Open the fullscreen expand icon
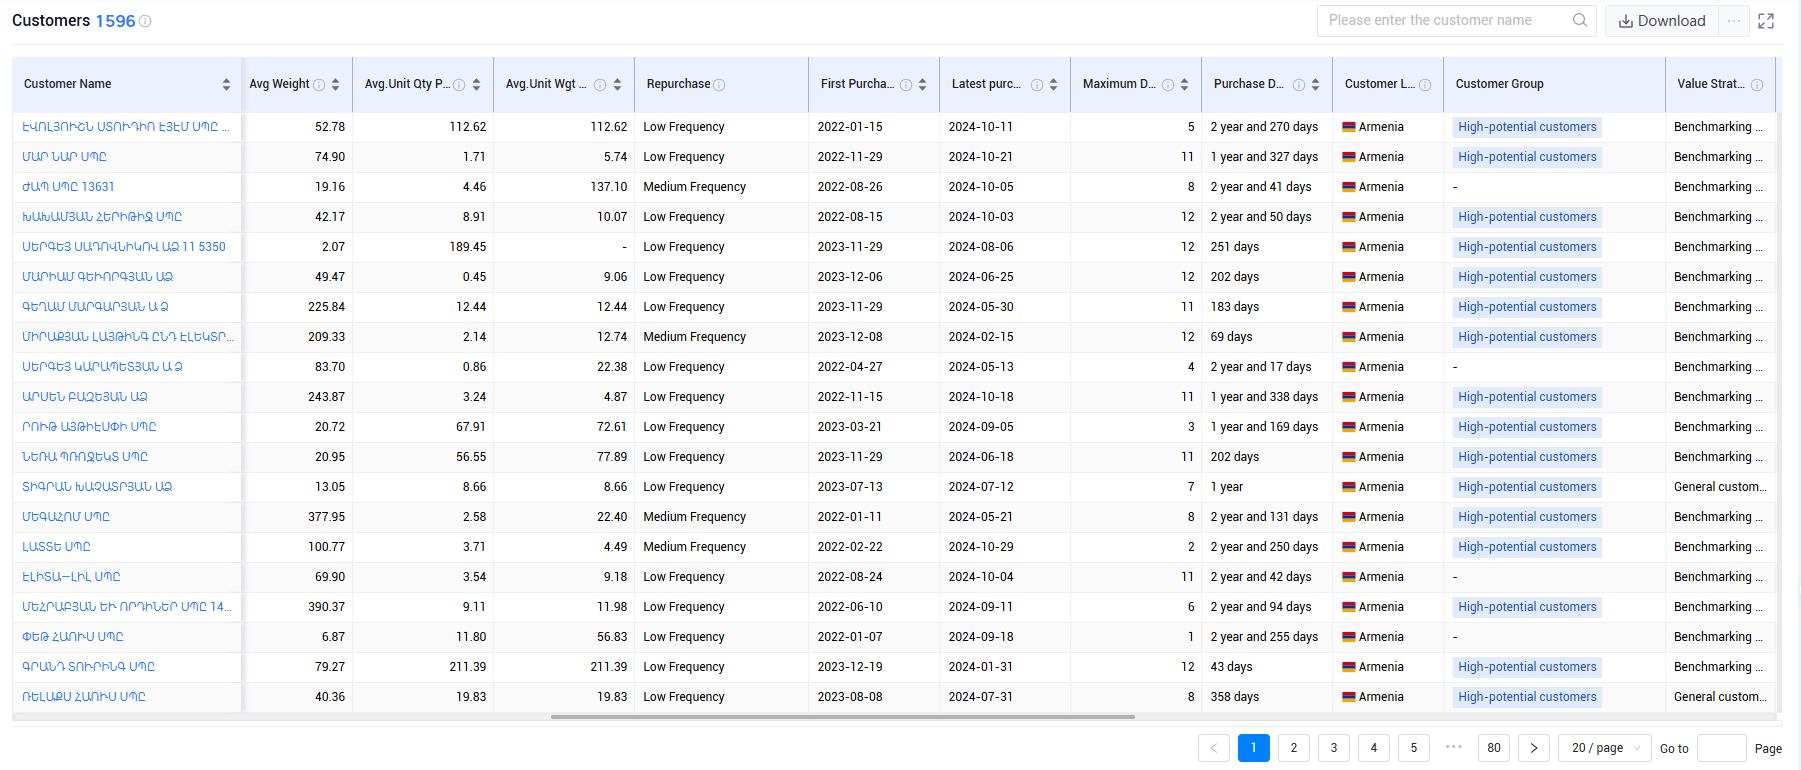1801x770 pixels. coord(1766,21)
